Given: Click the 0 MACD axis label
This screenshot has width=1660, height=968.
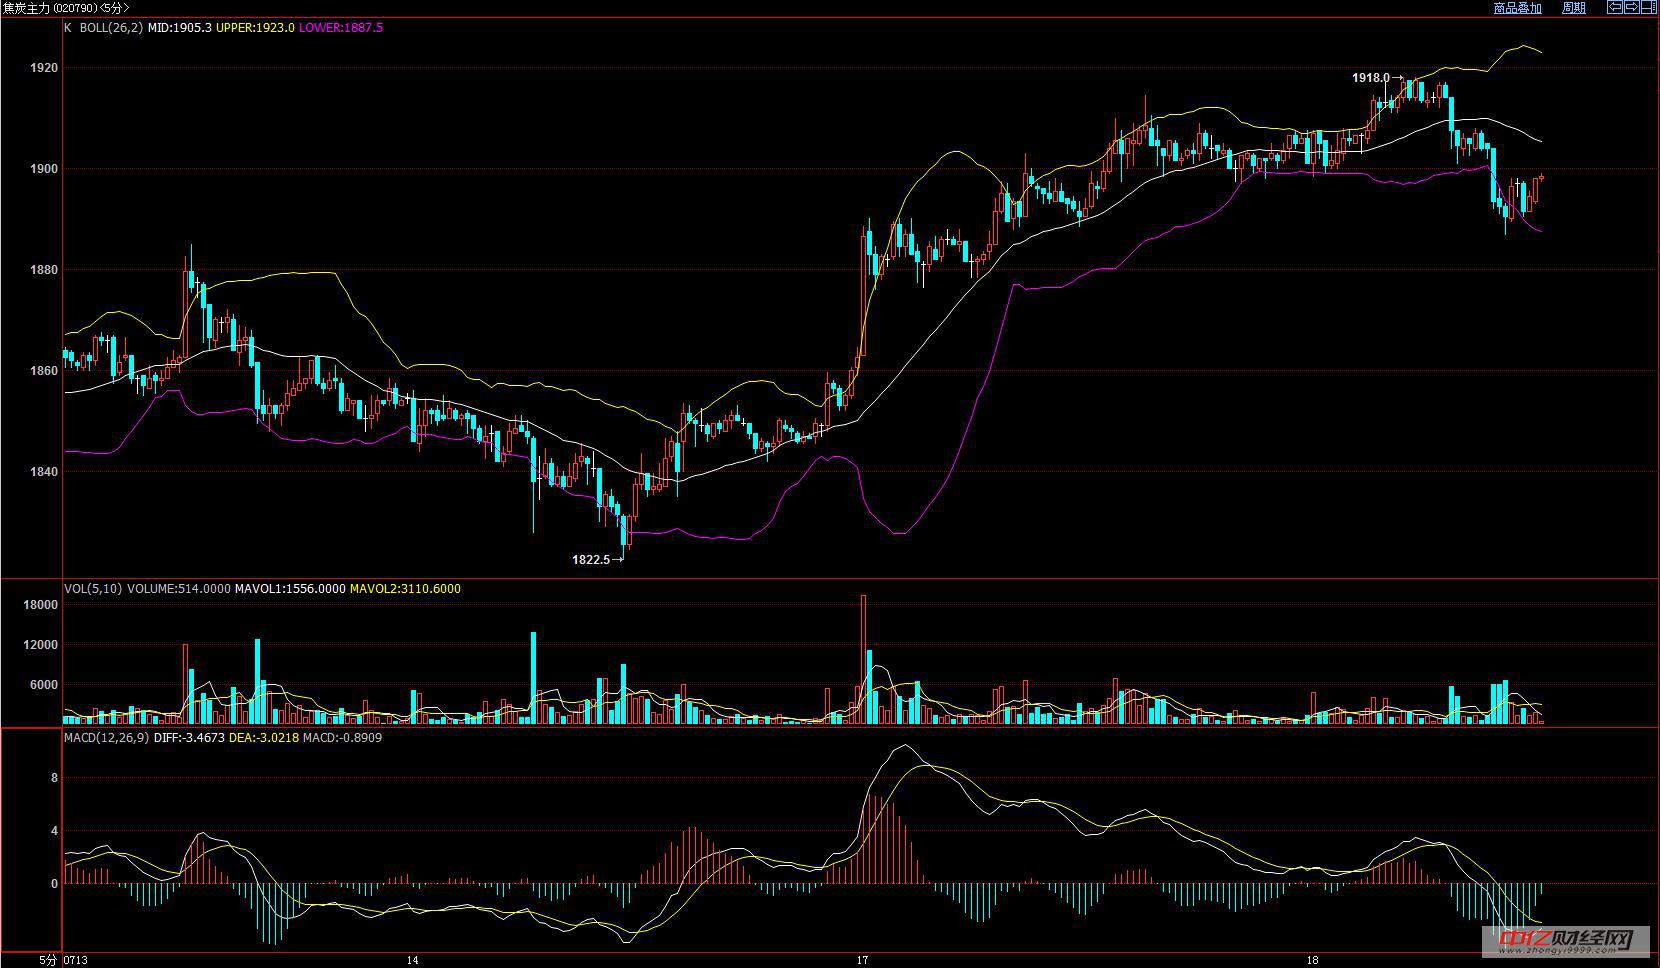Looking at the screenshot, I should [54, 884].
